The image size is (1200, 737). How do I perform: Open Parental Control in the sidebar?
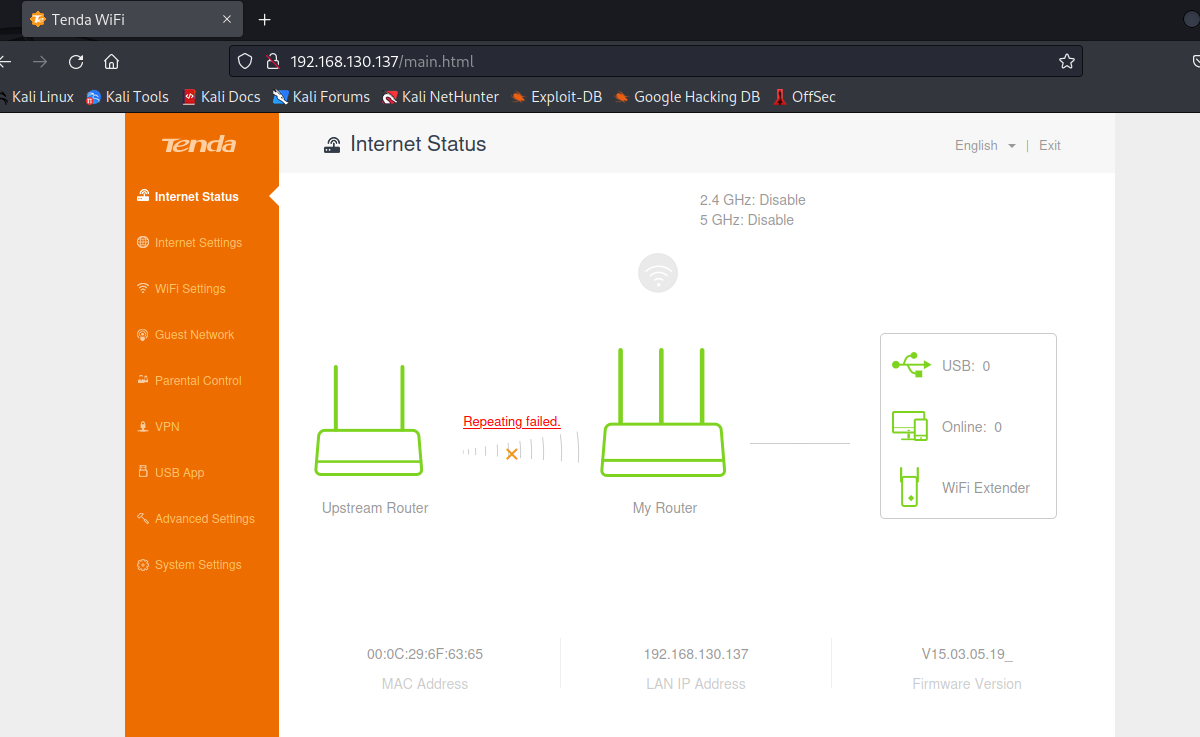click(198, 381)
